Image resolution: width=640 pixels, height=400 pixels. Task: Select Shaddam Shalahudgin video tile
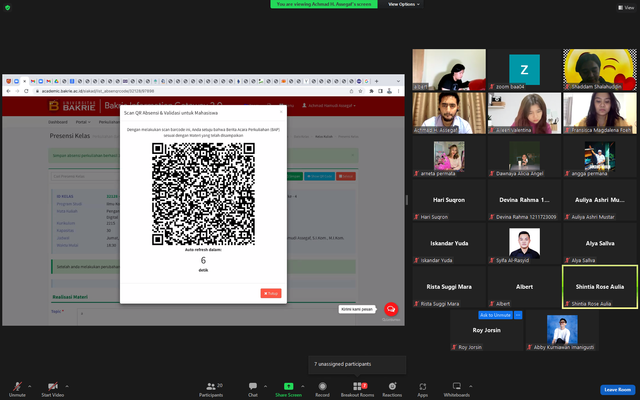[600, 69]
